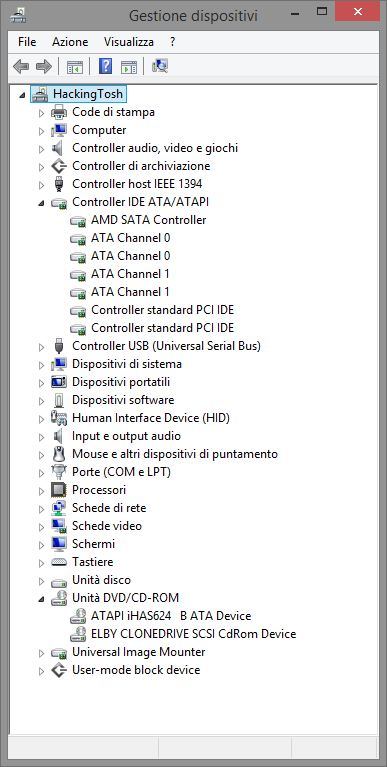Select Universal Image Mounter label
Screen dimensions: 387x767
[x=138, y=652]
